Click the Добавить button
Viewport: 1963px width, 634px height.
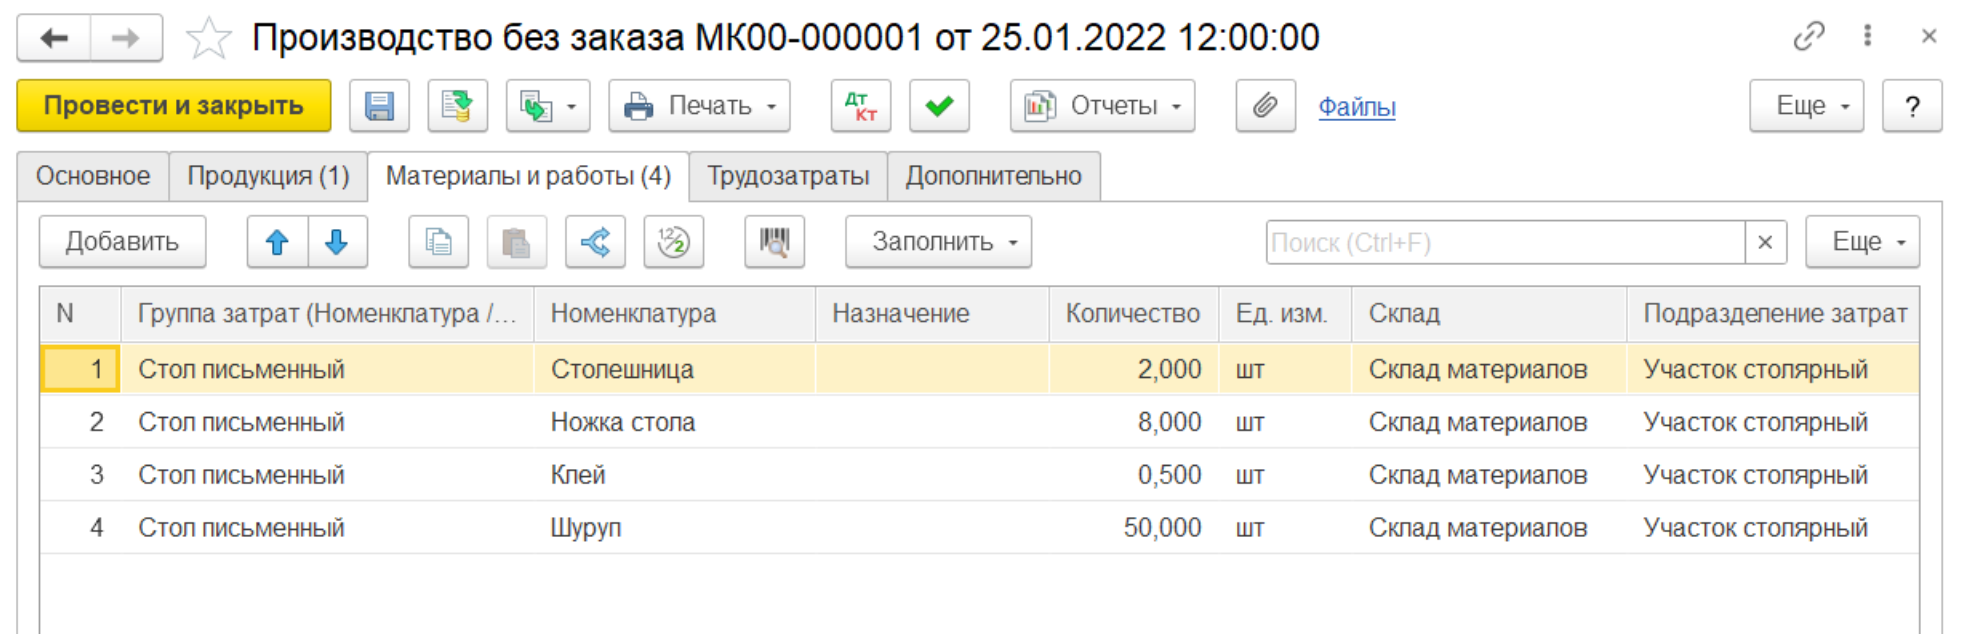[x=122, y=242]
